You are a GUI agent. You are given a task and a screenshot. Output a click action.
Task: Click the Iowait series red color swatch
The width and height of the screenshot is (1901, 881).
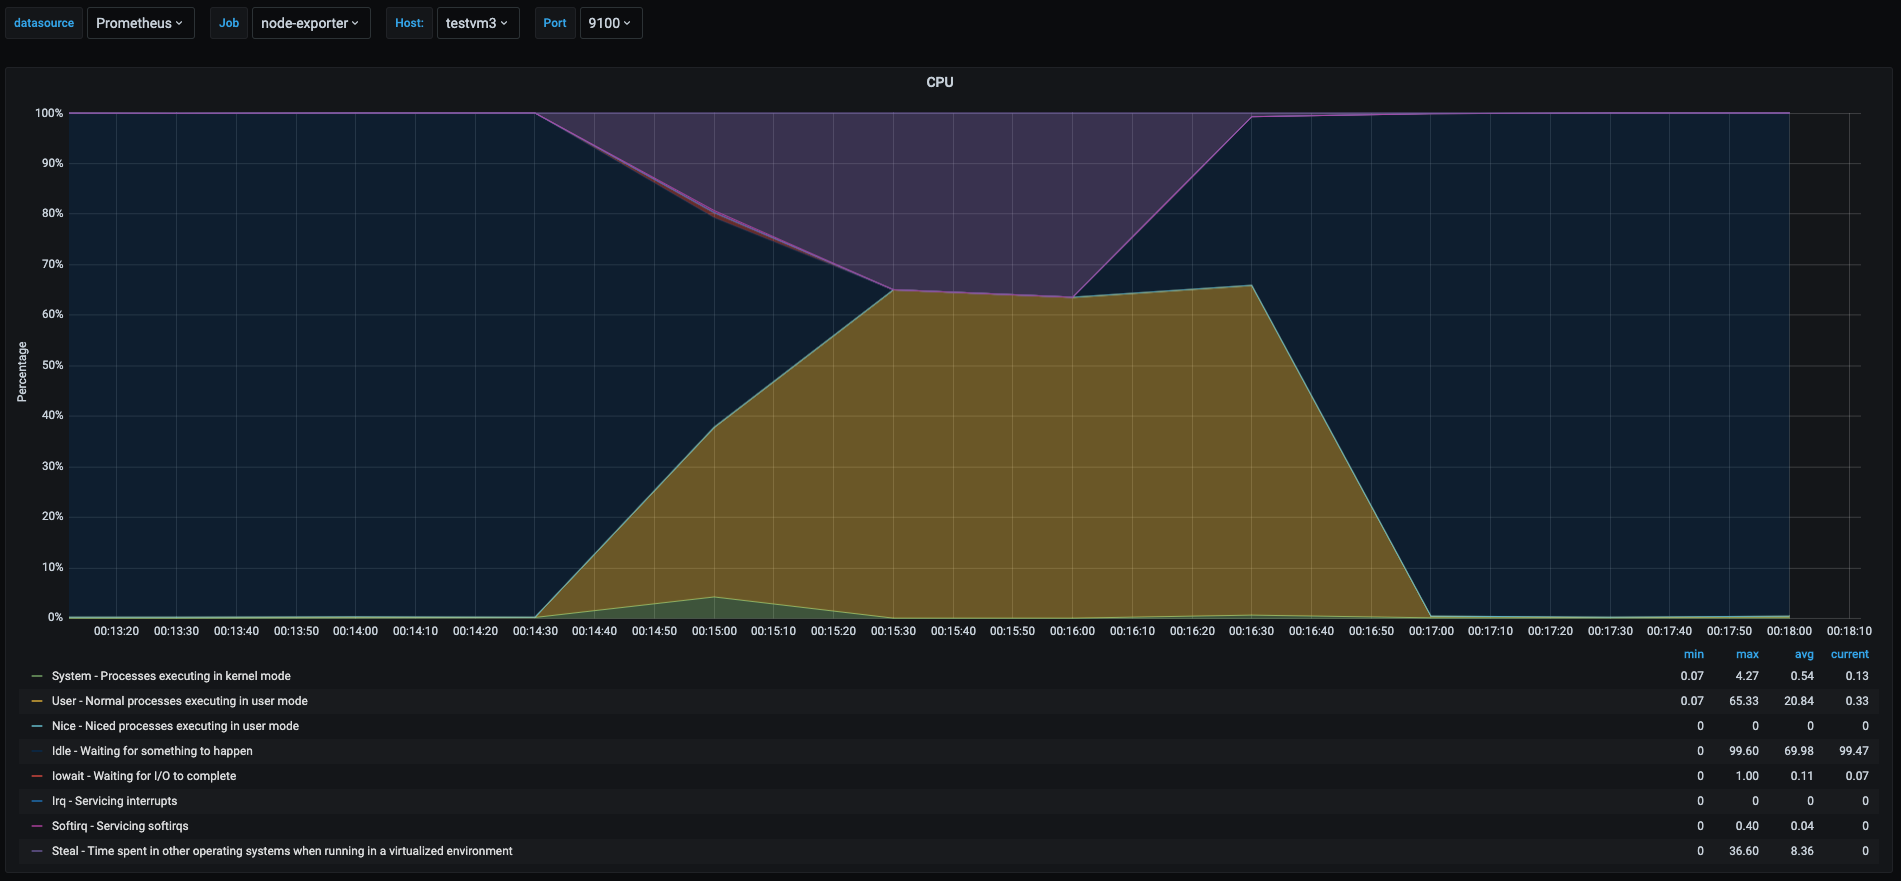(x=37, y=776)
